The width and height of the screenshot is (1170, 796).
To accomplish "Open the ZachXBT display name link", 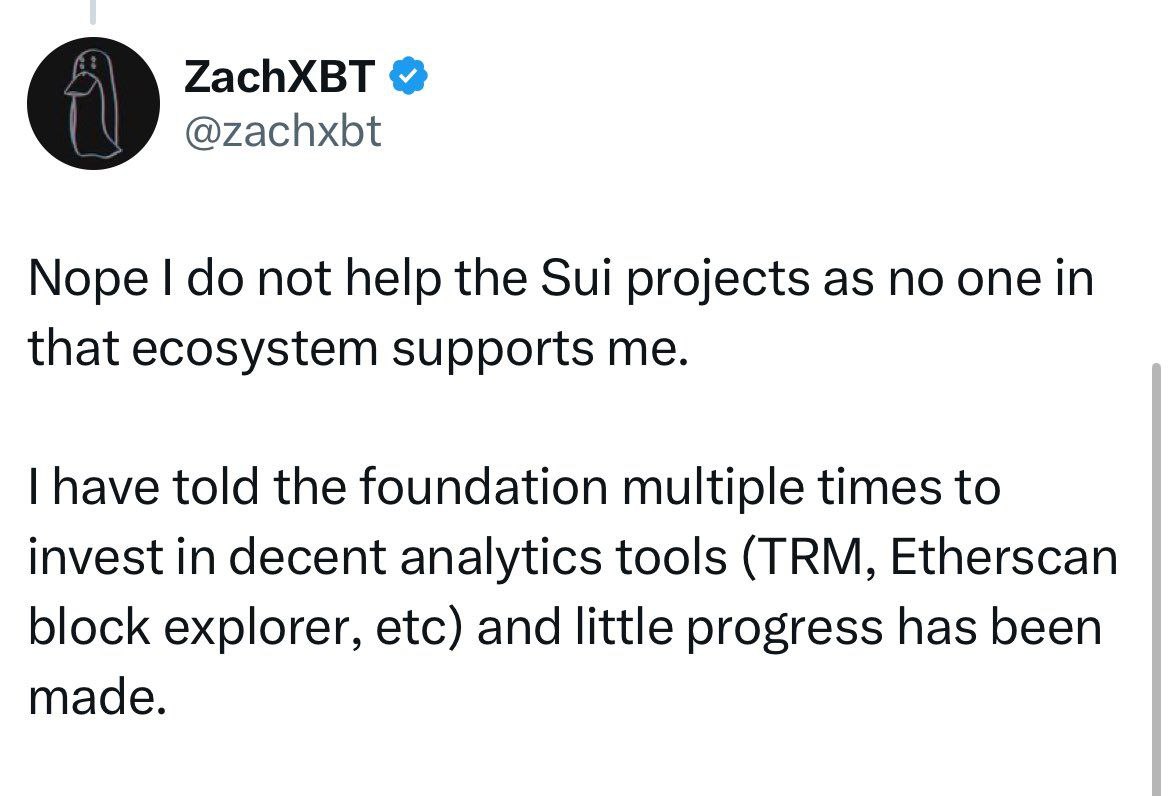I will point(279,76).
